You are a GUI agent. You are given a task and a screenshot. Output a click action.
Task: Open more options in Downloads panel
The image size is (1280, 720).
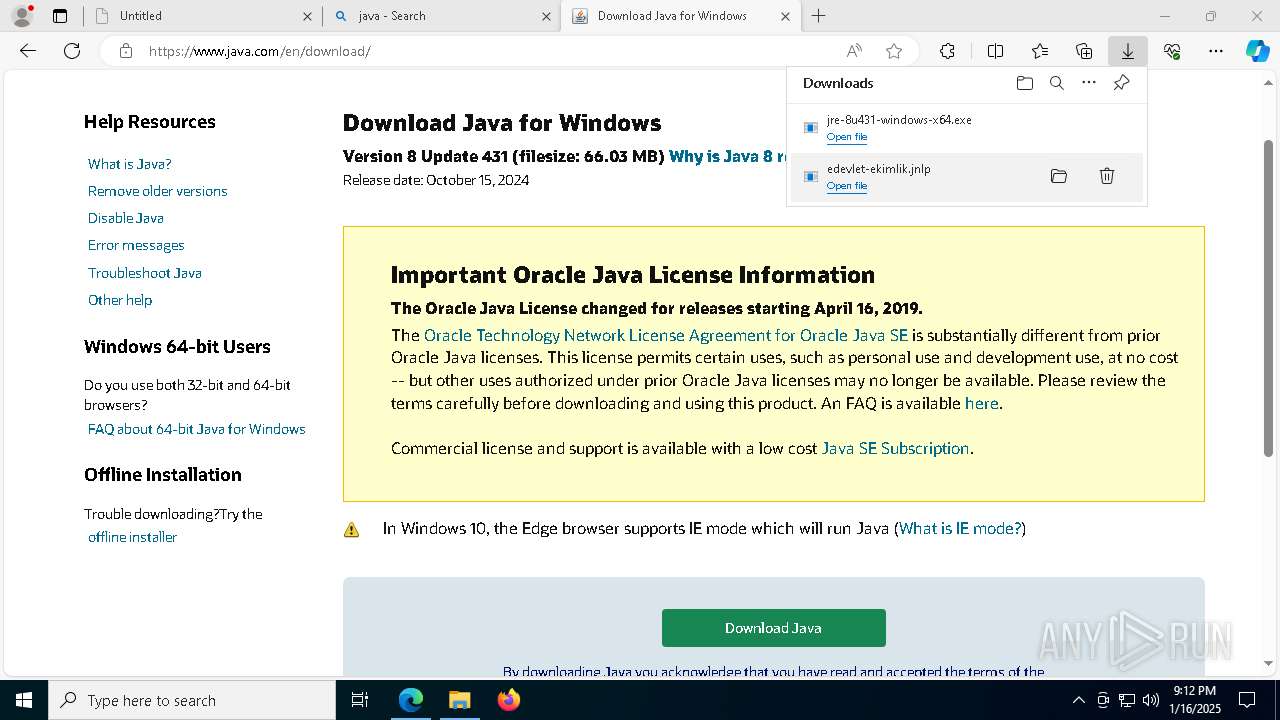[x=1089, y=83]
